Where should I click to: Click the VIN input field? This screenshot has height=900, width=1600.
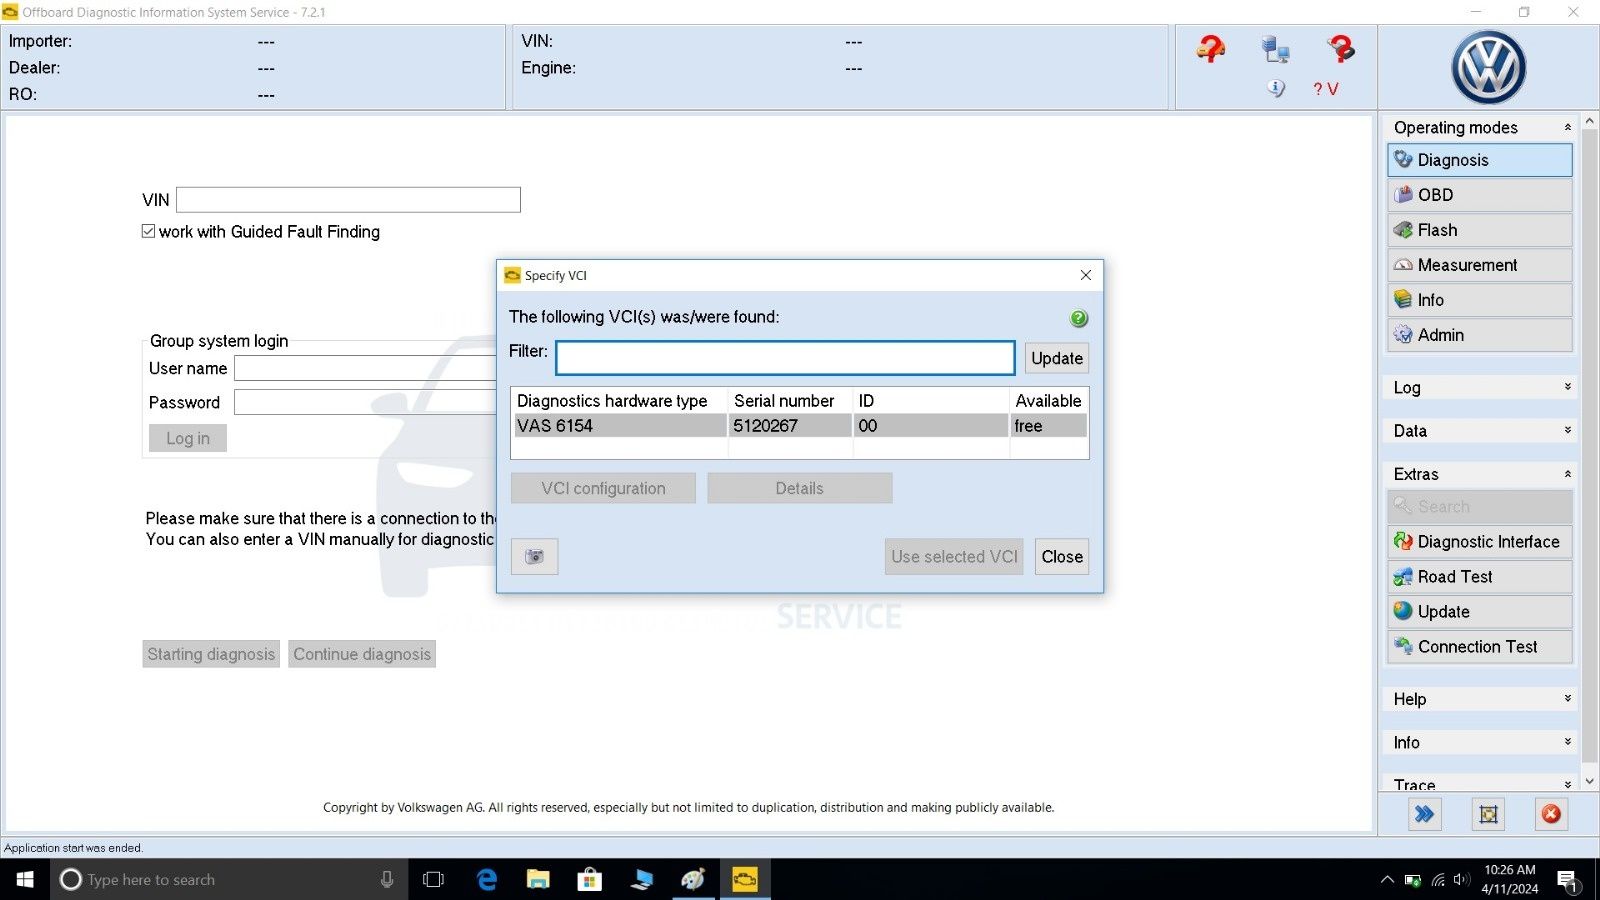348,200
